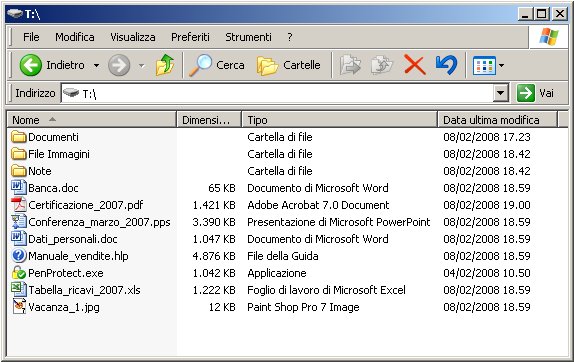Select Tabella_ricavi_2007.xls Excel icon
The image size is (574, 362).
pyautogui.click(x=19, y=290)
